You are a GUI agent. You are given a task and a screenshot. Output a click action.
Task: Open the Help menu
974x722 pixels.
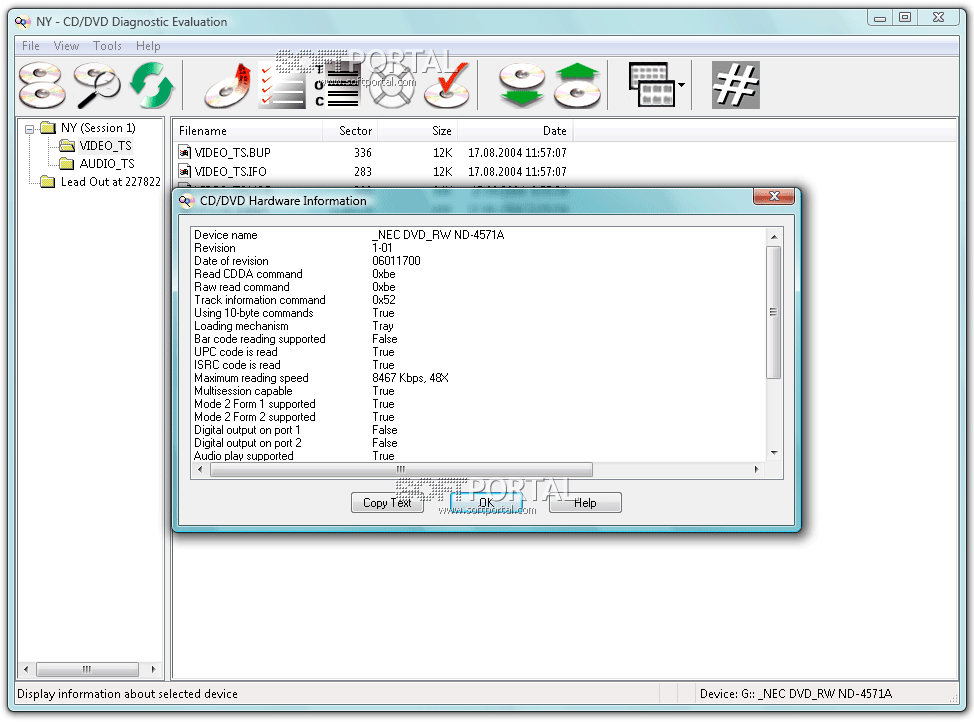[x=148, y=46]
